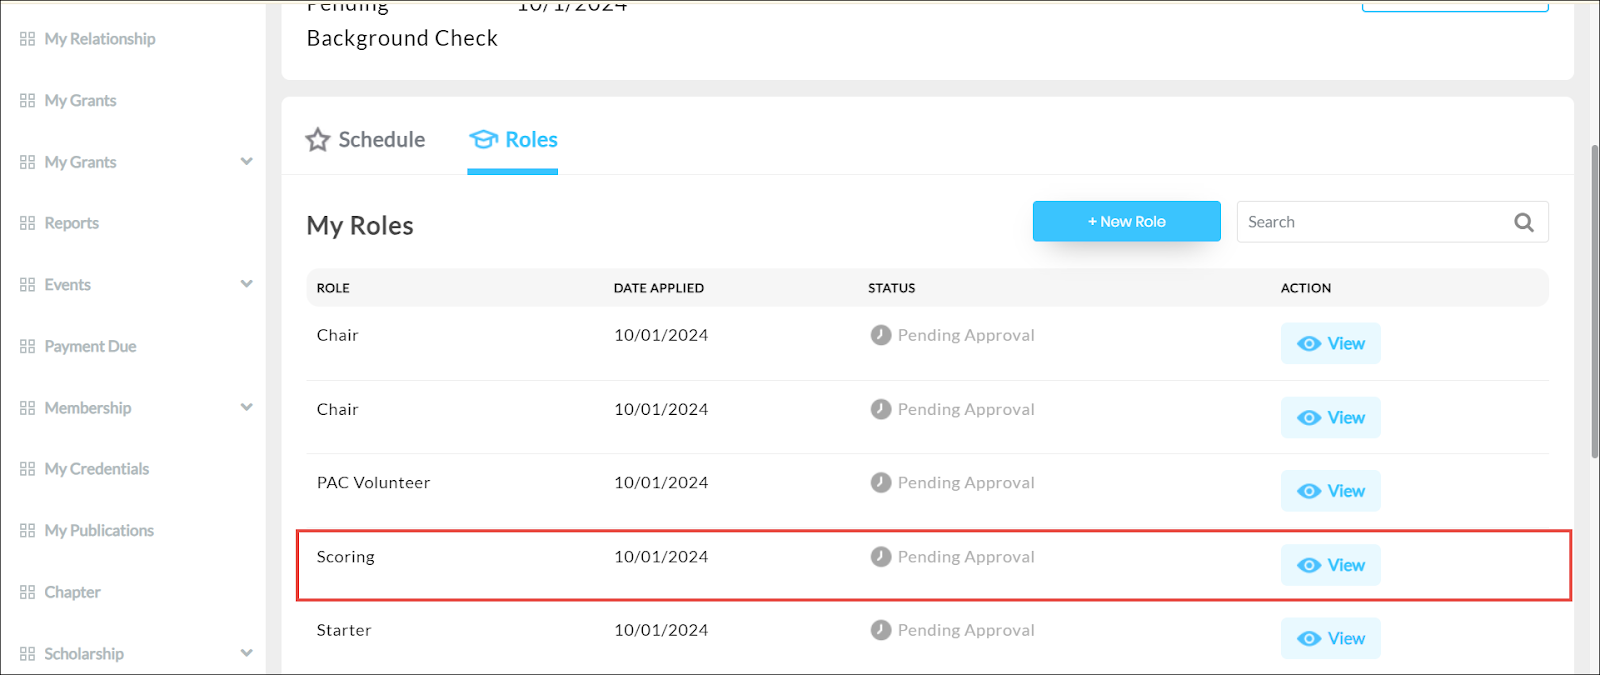Click the Reports sidebar grid icon

(x=27, y=223)
